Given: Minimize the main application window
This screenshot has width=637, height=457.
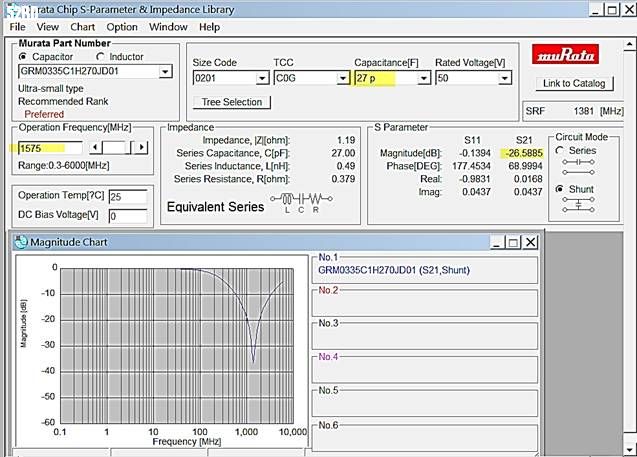Looking at the screenshot, I should pyautogui.click(x=596, y=10).
